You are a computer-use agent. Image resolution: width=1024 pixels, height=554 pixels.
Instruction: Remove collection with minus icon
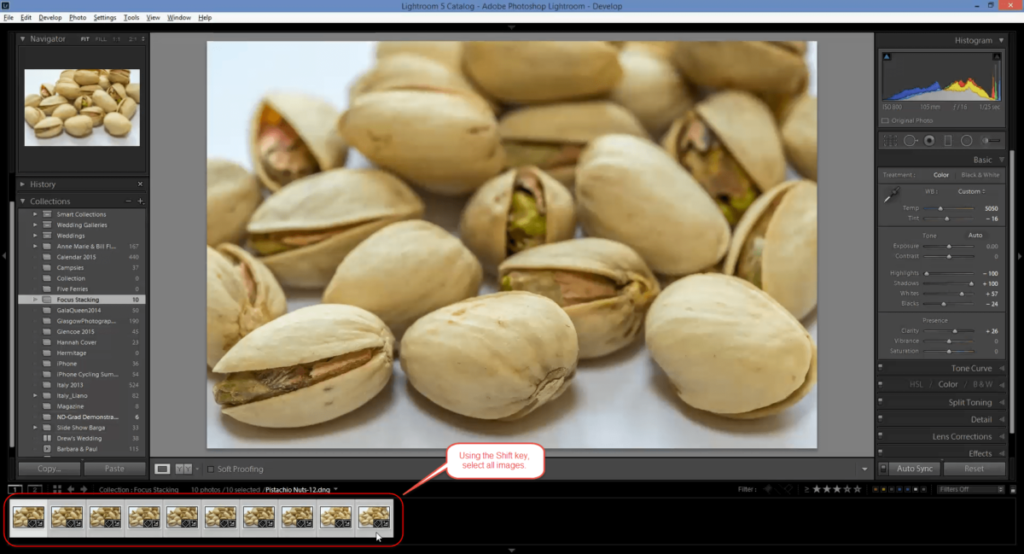tap(128, 201)
